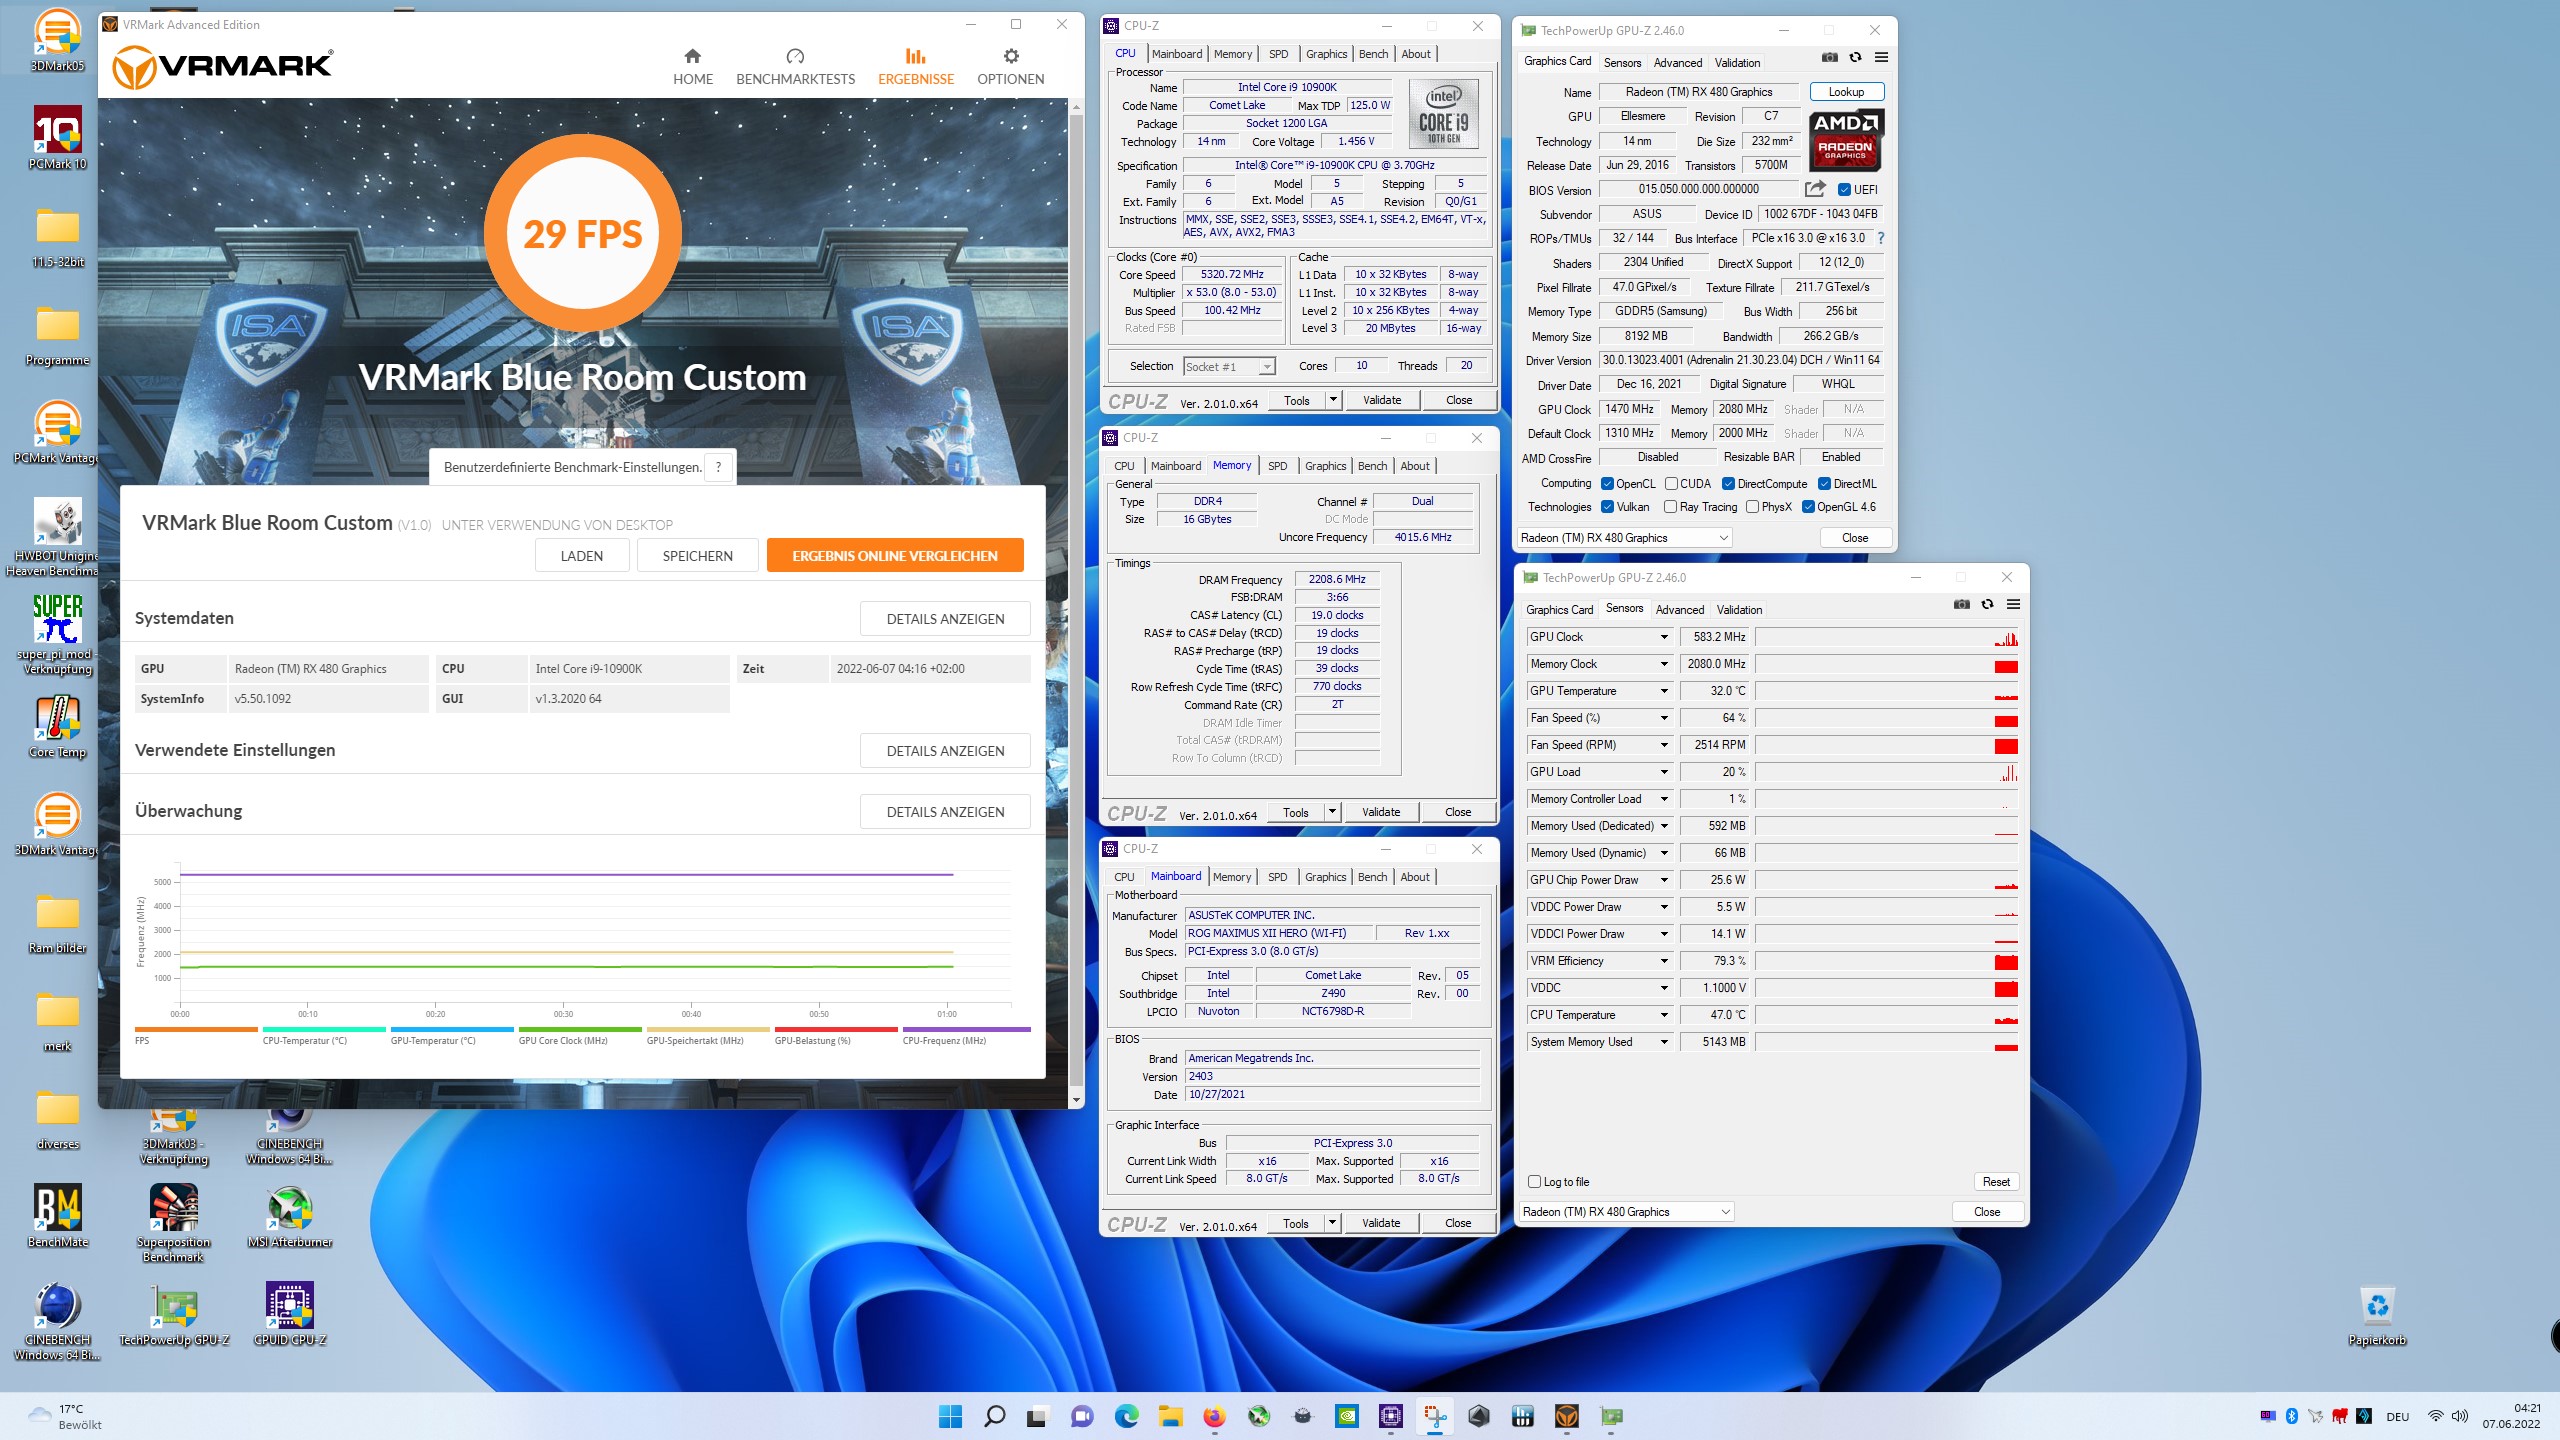The image size is (2560, 1440).
Task: Show details for Systemdaten section
Action: [945, 619]
